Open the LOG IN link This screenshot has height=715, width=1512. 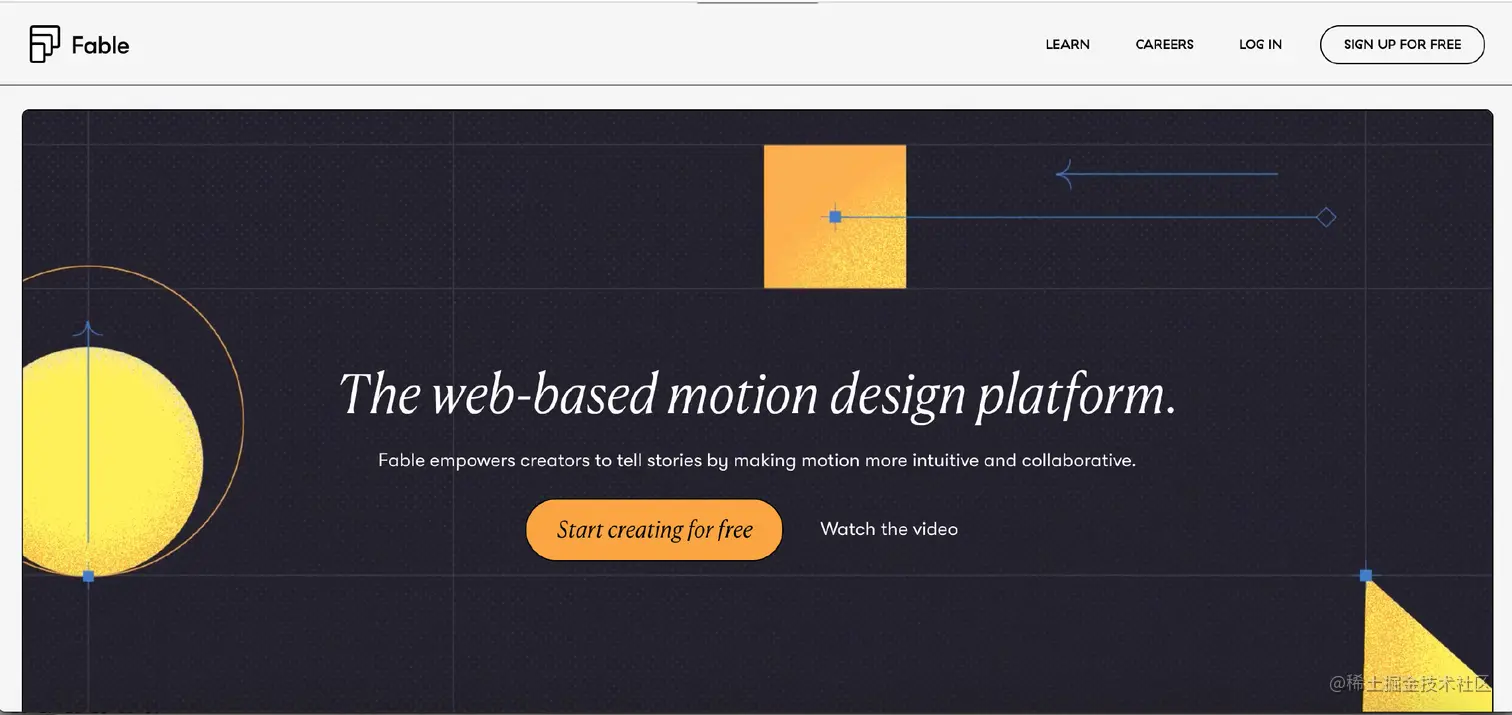pos(1260,44)
